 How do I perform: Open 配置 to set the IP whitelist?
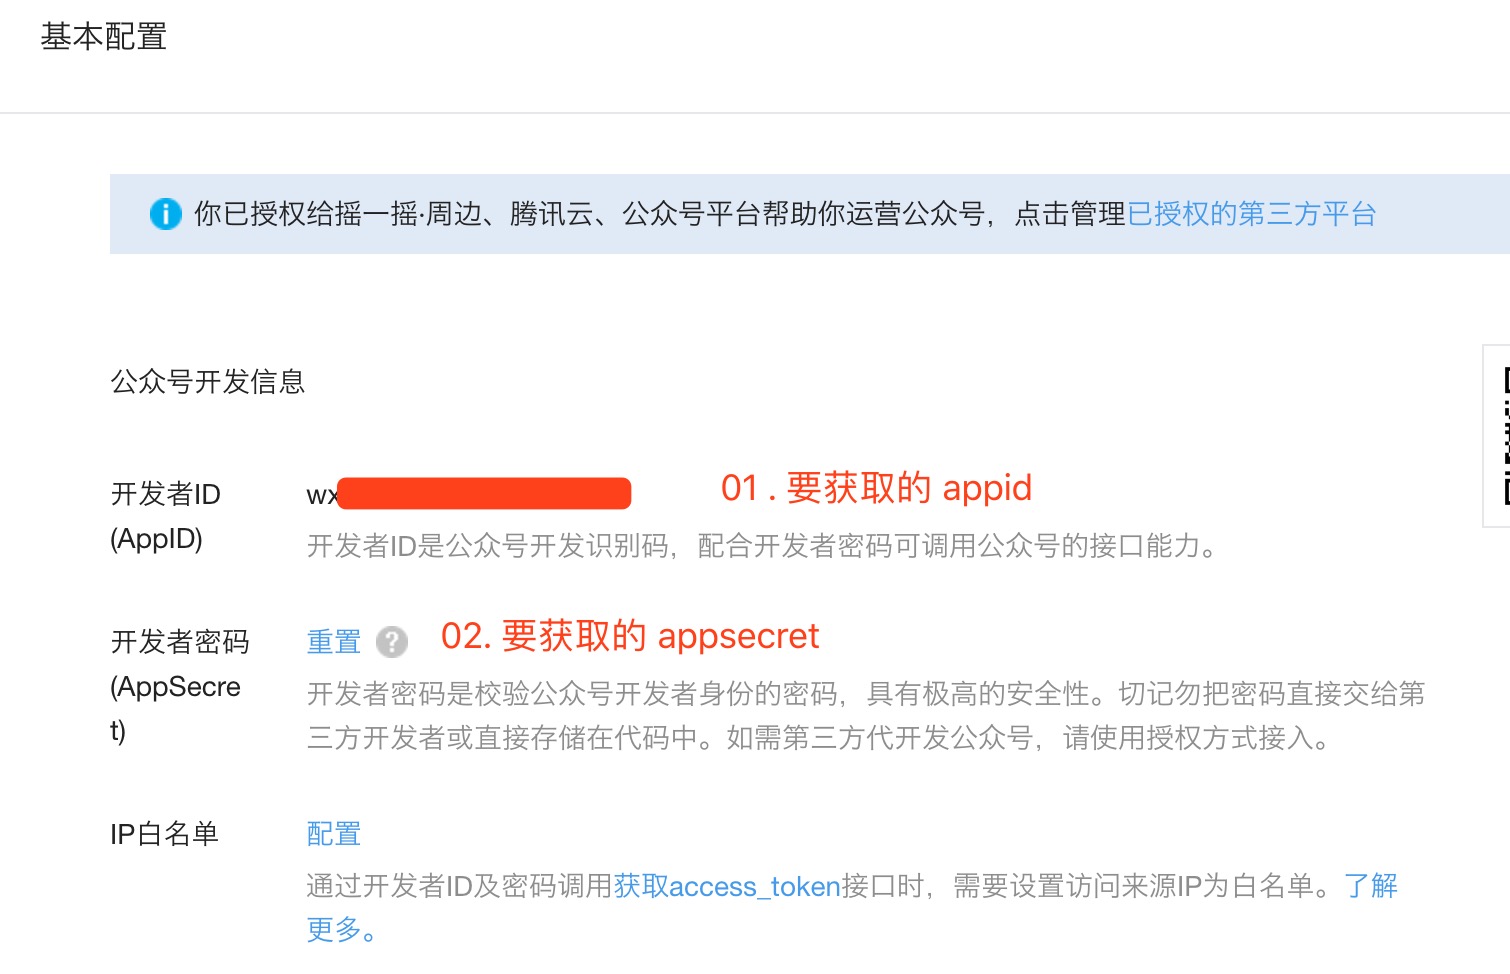click(334, 833)
